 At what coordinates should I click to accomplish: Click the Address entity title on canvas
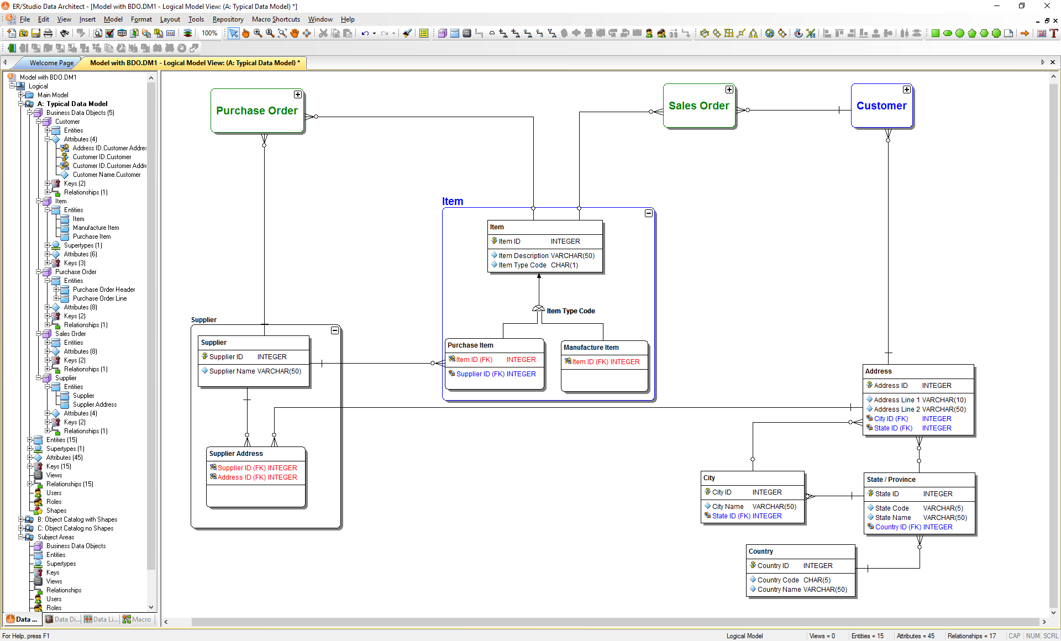pyautogui.click(x=878, y=372)
